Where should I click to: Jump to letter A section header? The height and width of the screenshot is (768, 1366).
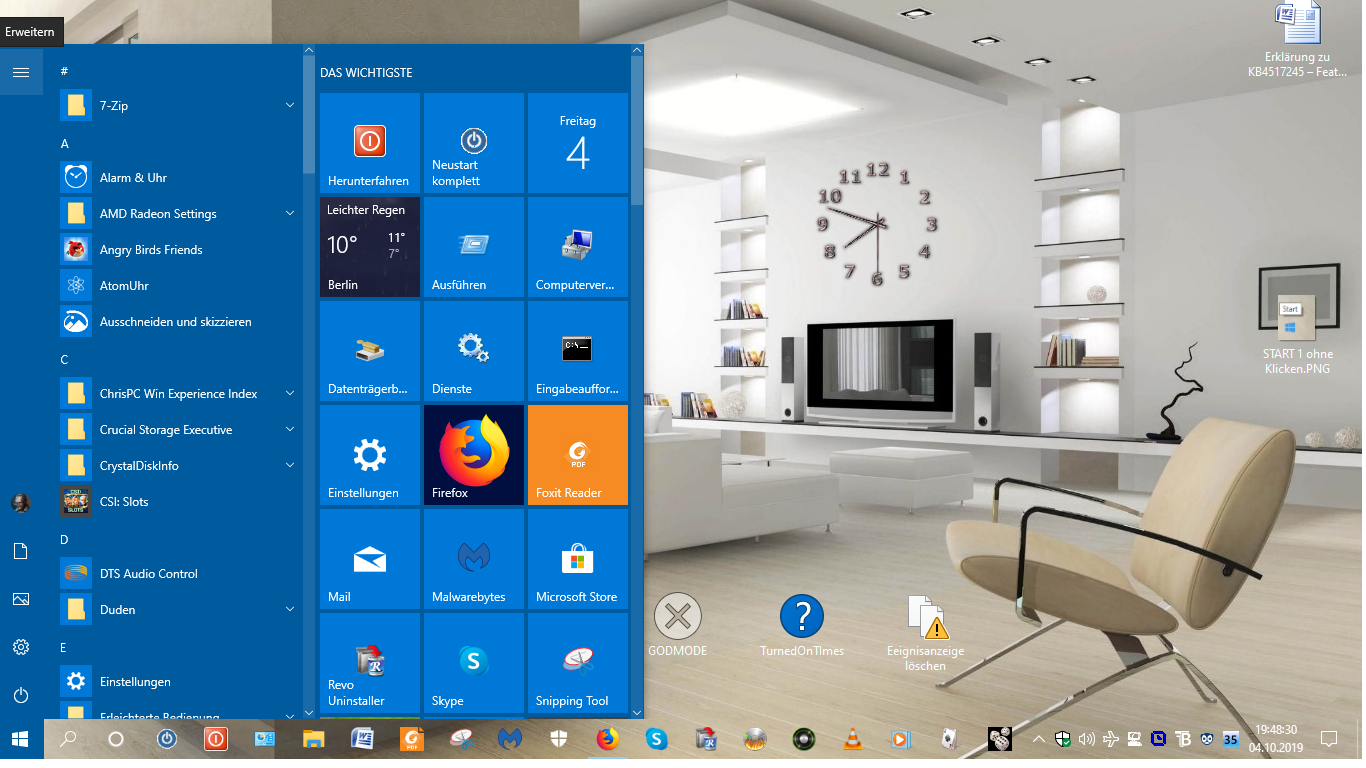coord(65,143)
